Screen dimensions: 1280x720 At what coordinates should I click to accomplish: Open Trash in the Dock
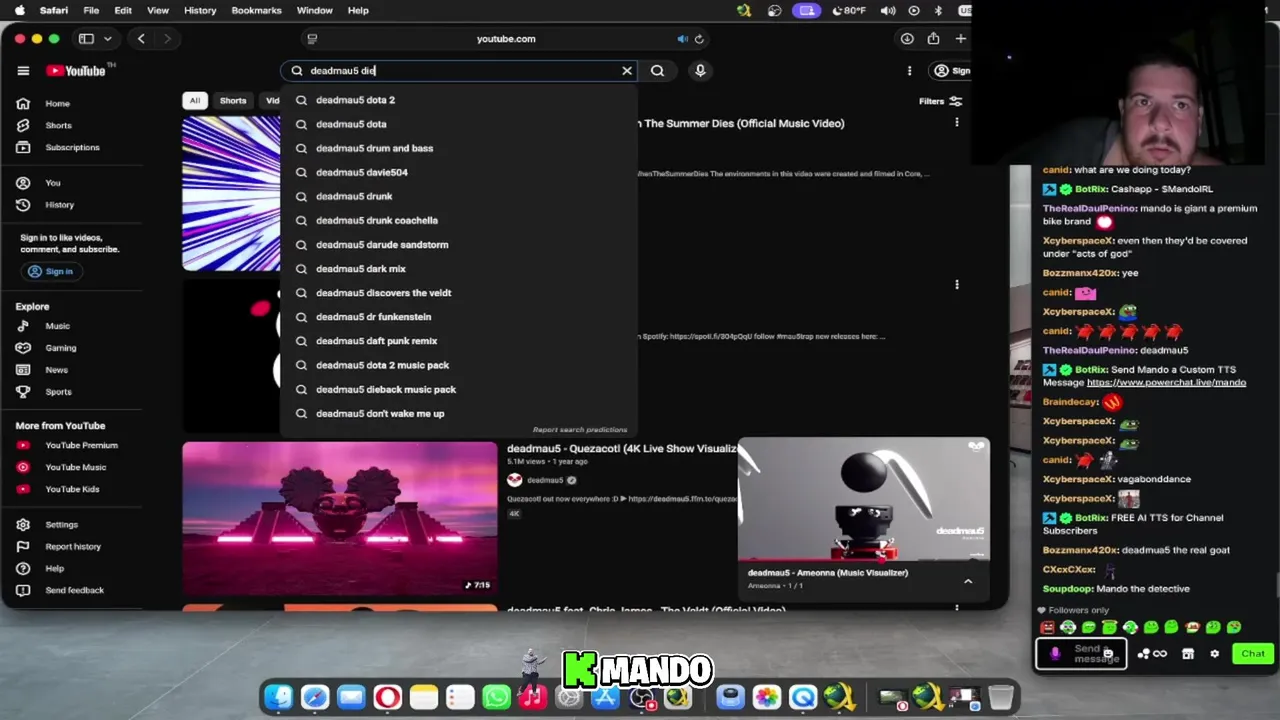(x=1001, y=697)
